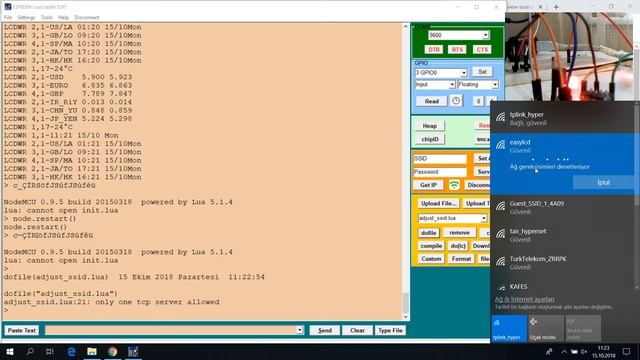Image resolution: width=640 pixels, height=360 pixels.
Task: Expand the baud rate 9600 dropdown
Action: click(x=485, y=35)
